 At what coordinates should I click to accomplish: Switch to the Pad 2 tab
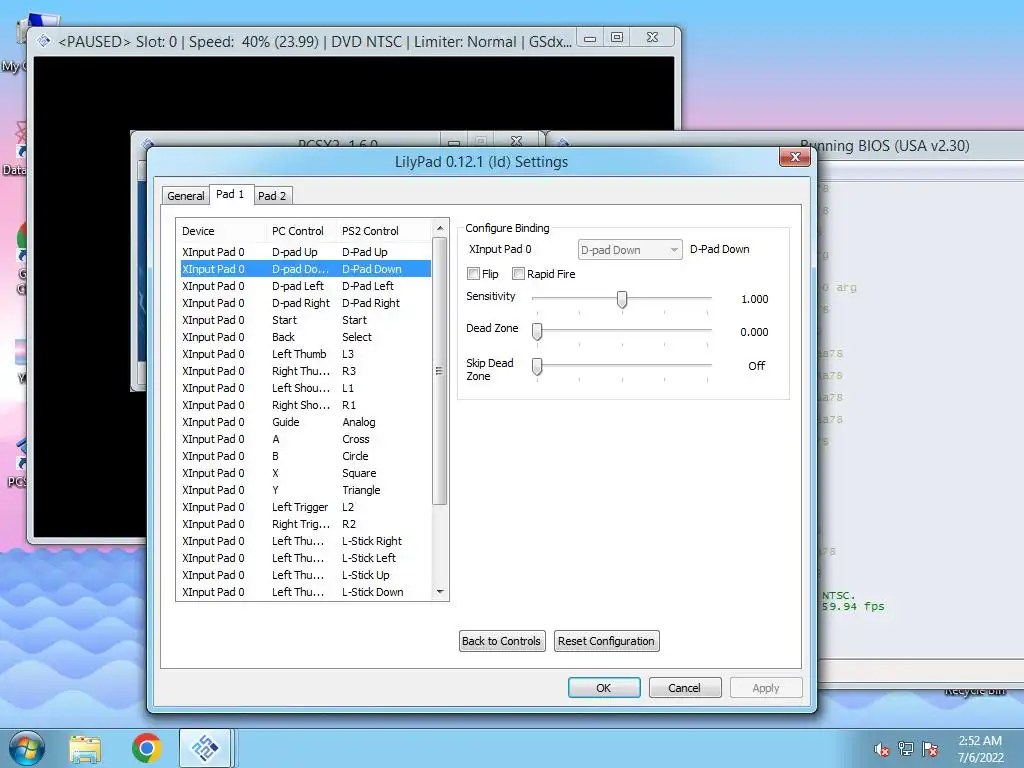272,196
